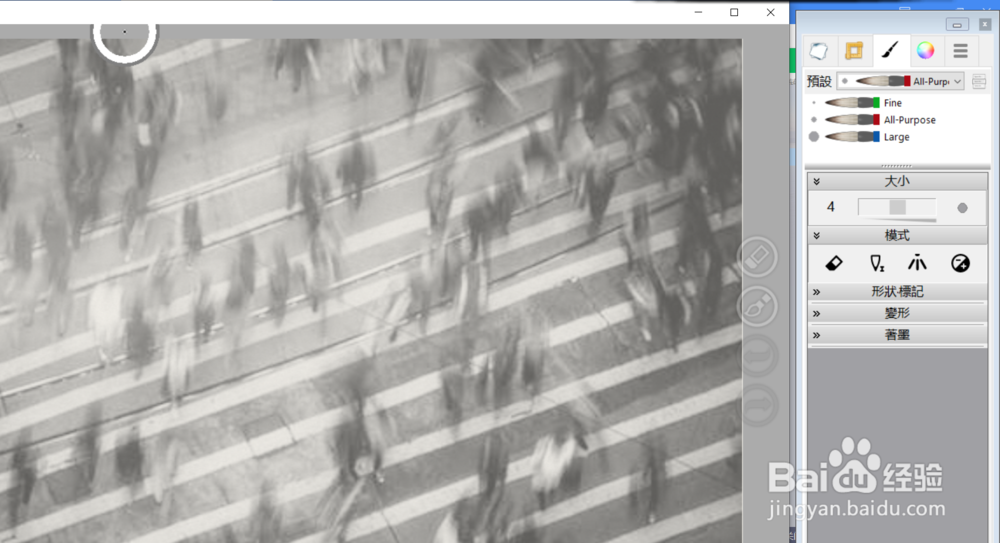Collapse the 模式 section

click(816, 235)
